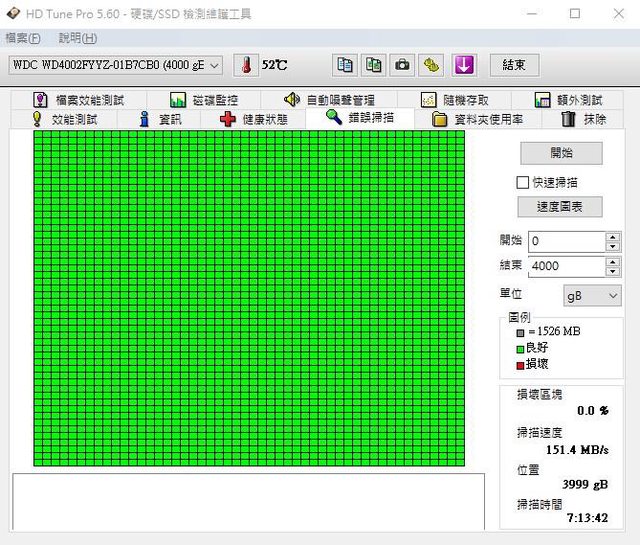The width and height of the screenshot is (640, 545).
Task: Click the copy screenshot to clipboard icon
Action: [x=373, y=65]
